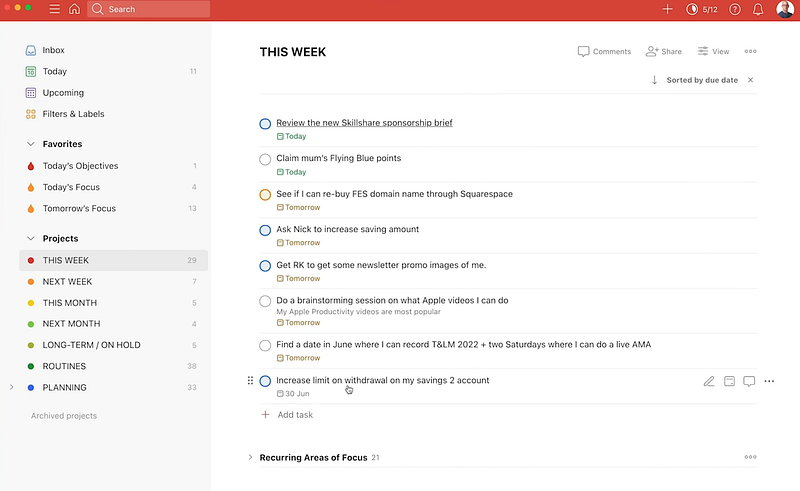Screen dimensions: 800x491
Task: Expand the Recurring Areas of Focus section
Action: [250, 457]
